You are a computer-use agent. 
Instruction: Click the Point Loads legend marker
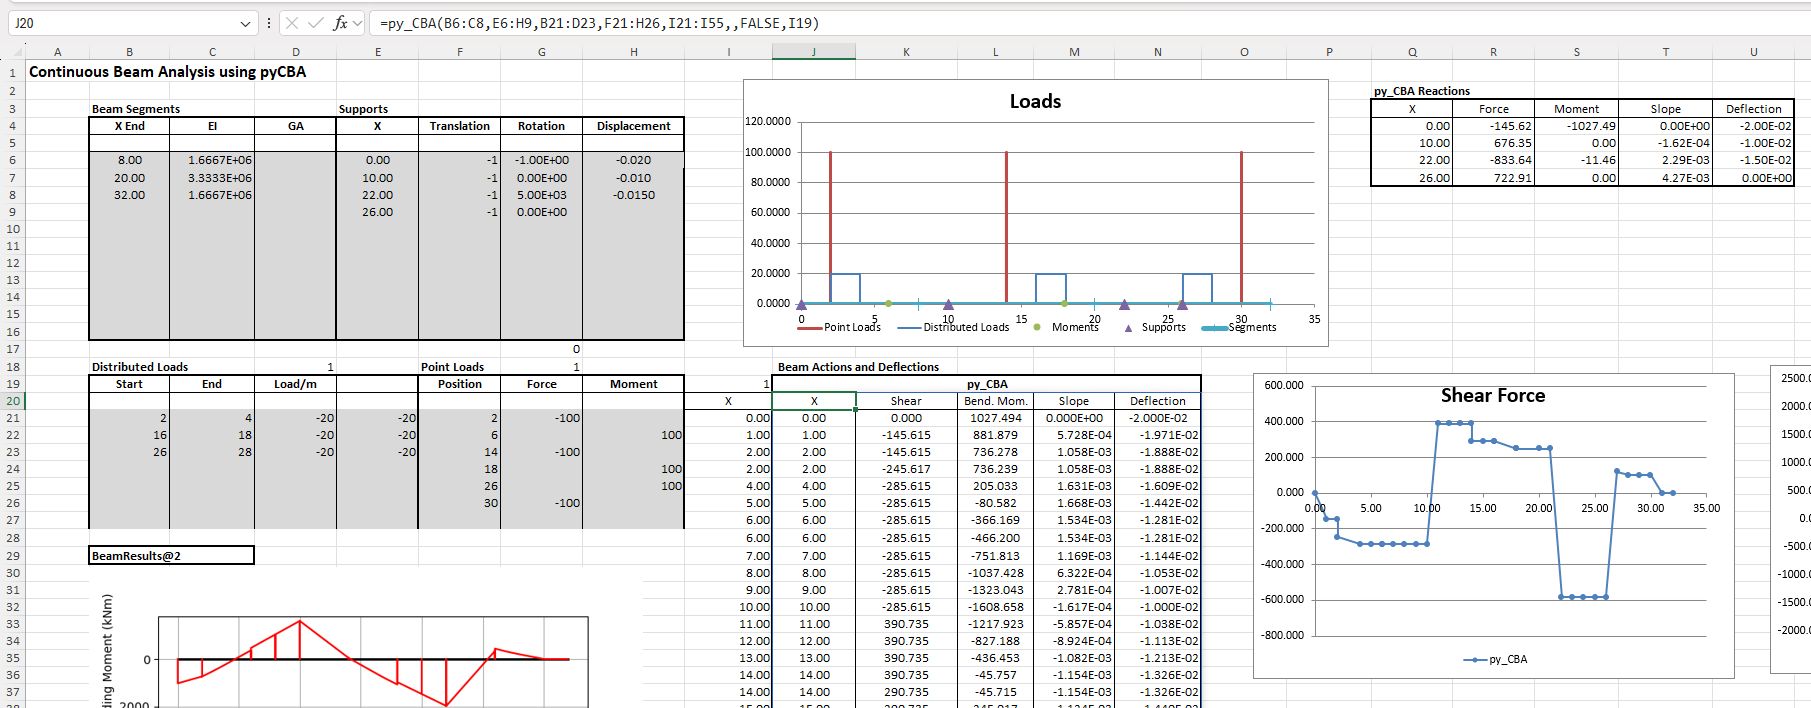coord(809,328)
